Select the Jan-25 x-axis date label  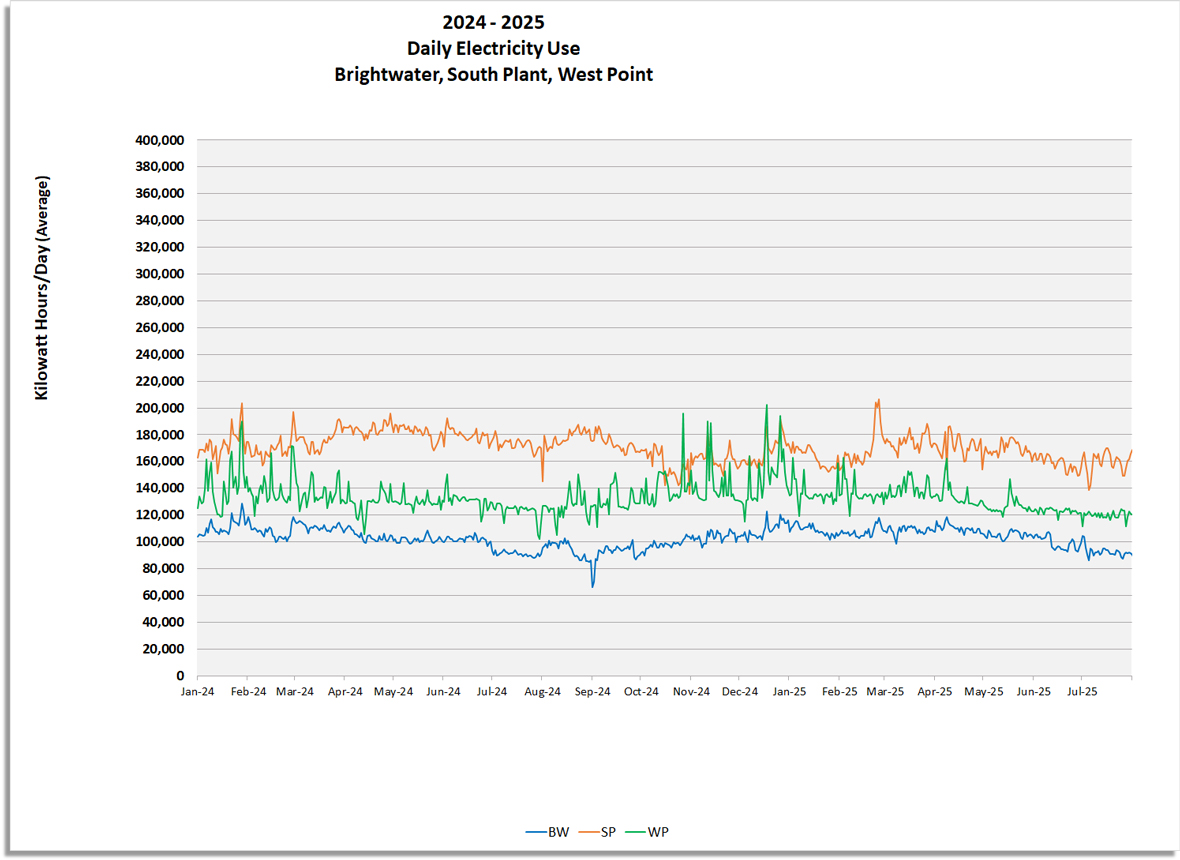click(x=789, y=691)
